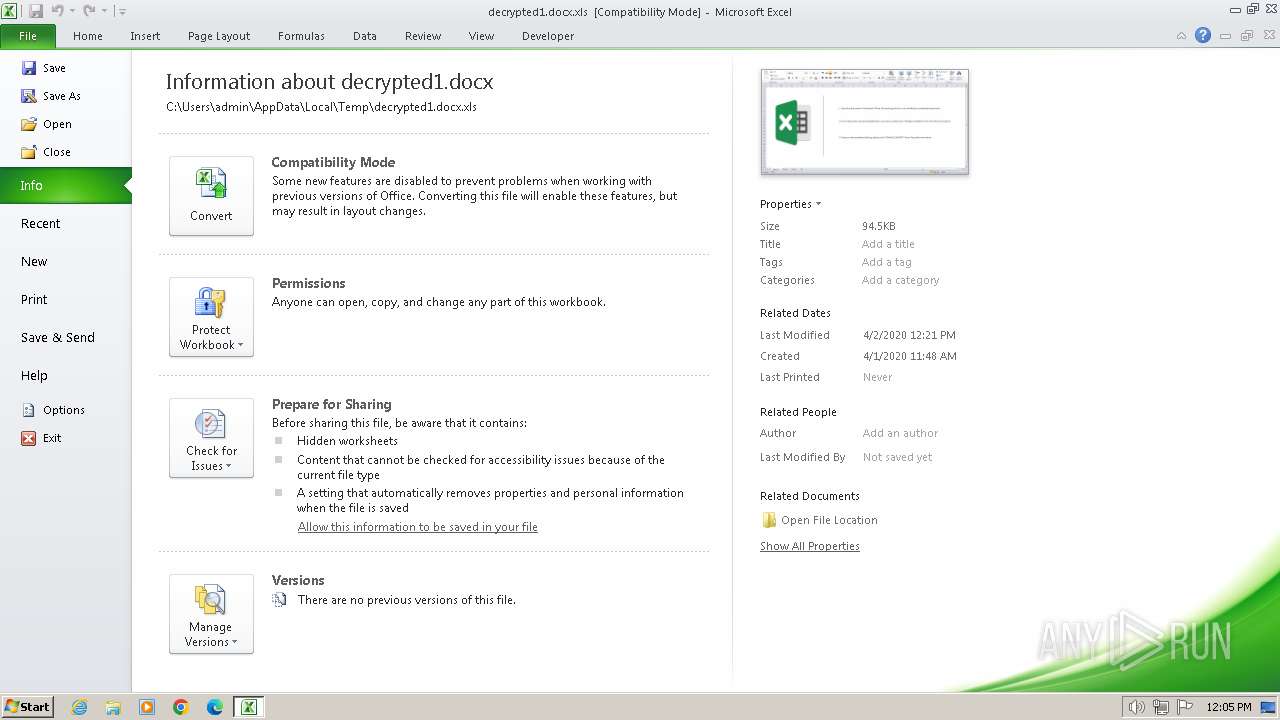
Task: Choose Save As in the backstage menu
Action: point(51,96)
